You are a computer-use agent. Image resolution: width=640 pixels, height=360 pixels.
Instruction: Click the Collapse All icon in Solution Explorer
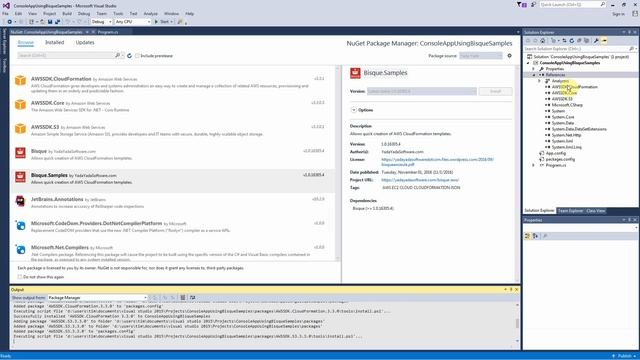[579, 41]
